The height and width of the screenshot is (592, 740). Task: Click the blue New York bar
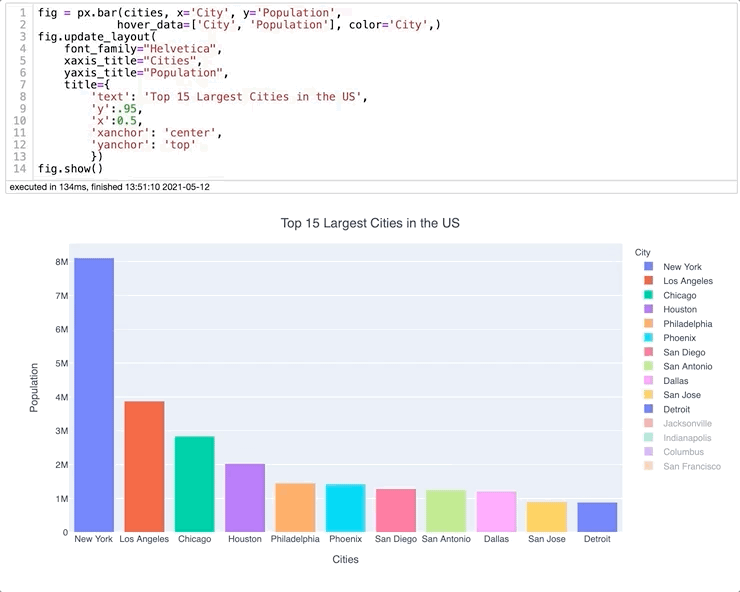[94, 395]
